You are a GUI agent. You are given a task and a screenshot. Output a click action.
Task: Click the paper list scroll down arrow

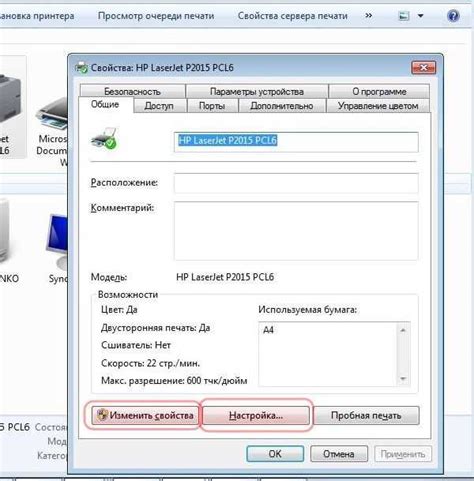(x=403, y=379)
